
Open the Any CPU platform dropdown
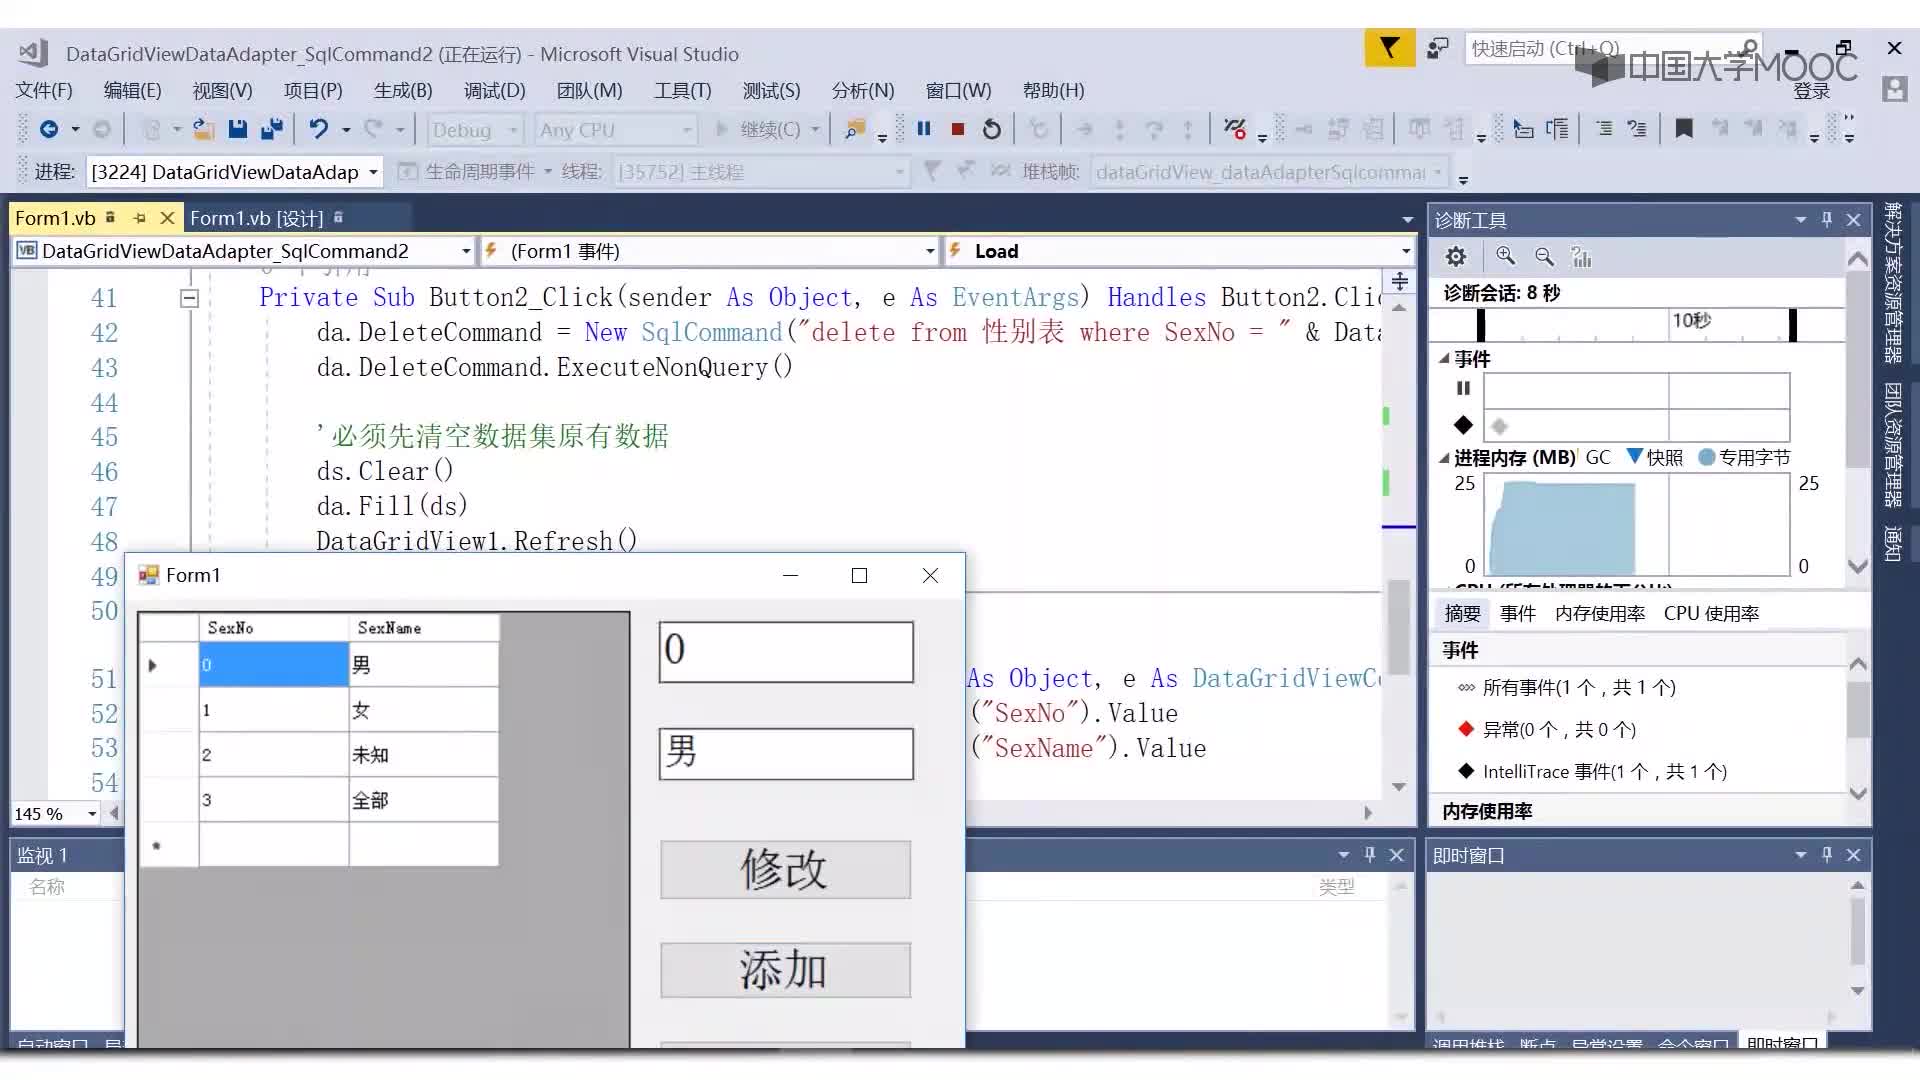[615, 130]
